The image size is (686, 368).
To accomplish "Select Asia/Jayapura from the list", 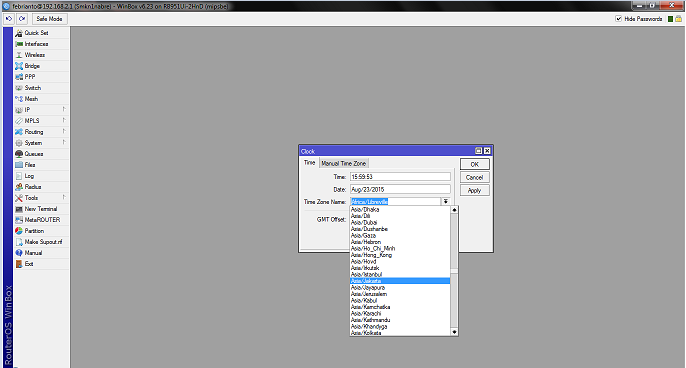I will 400,287.
